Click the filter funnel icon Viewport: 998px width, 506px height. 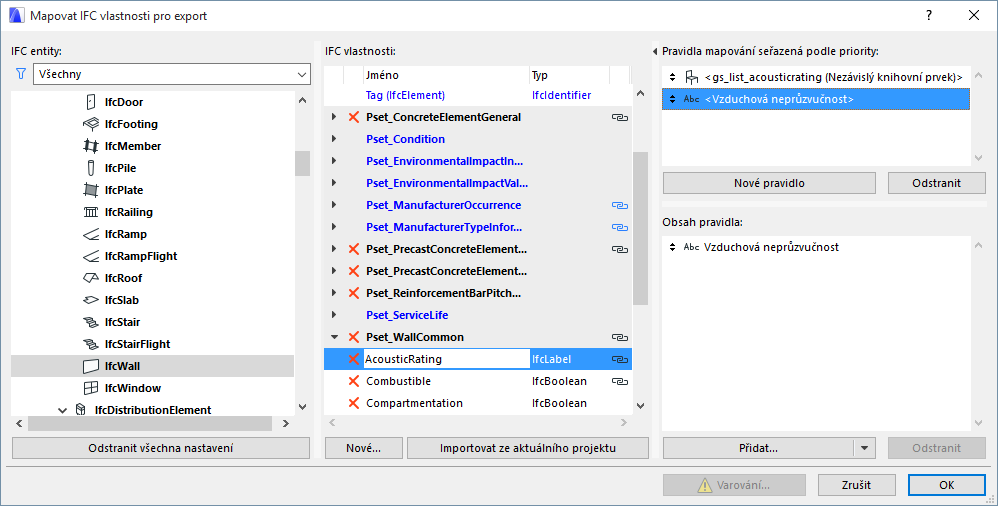click(20, 74)
